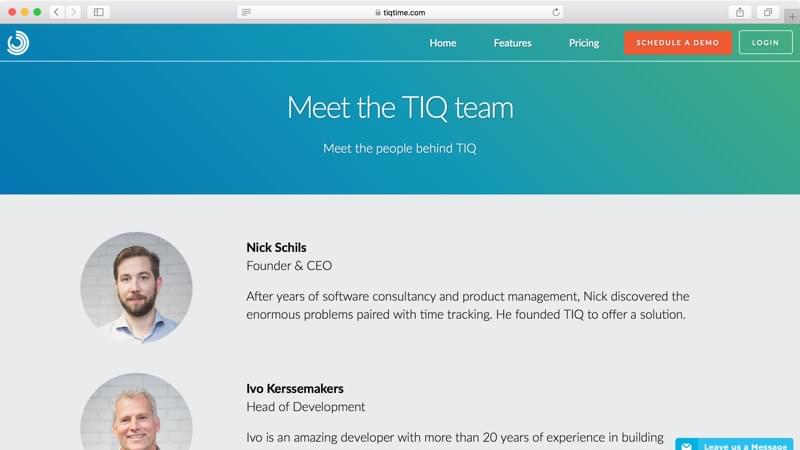The height and width of the screenshot is (450, 800).
Task: Click Schedule a Demo button
Action: [x=678, y=42]
